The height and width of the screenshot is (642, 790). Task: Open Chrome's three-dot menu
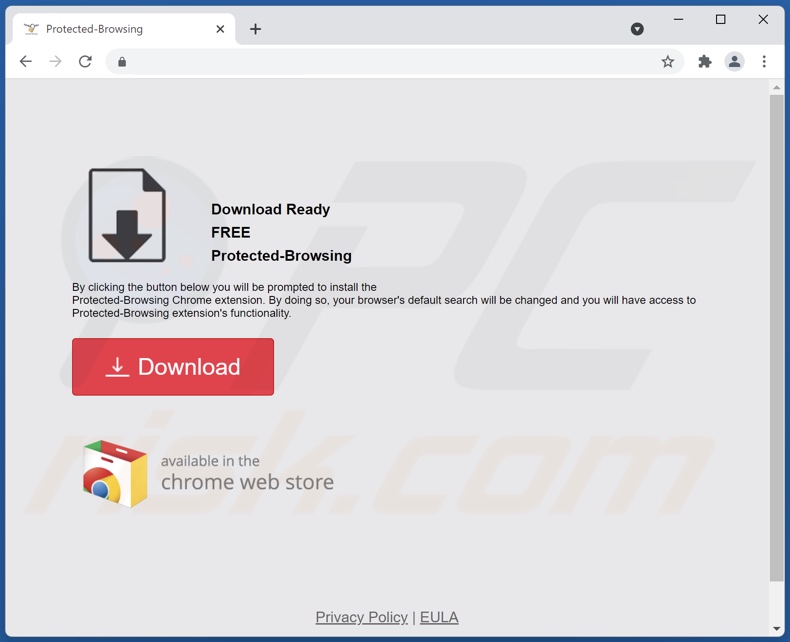click(764, 61)
